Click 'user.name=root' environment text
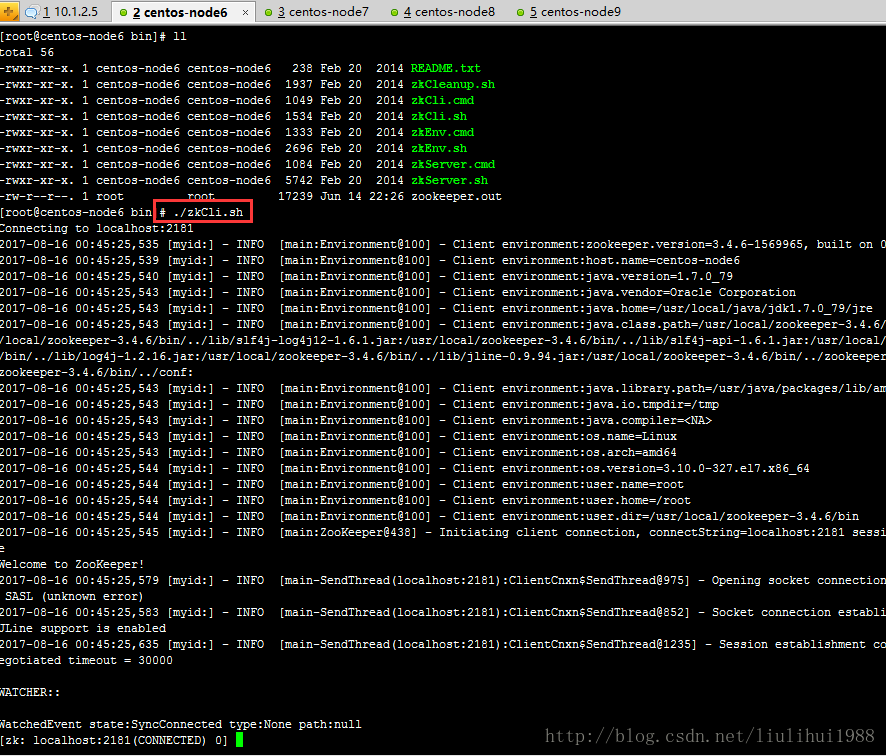This screenshot has height=756, width=886. click(x=635, y=485)
